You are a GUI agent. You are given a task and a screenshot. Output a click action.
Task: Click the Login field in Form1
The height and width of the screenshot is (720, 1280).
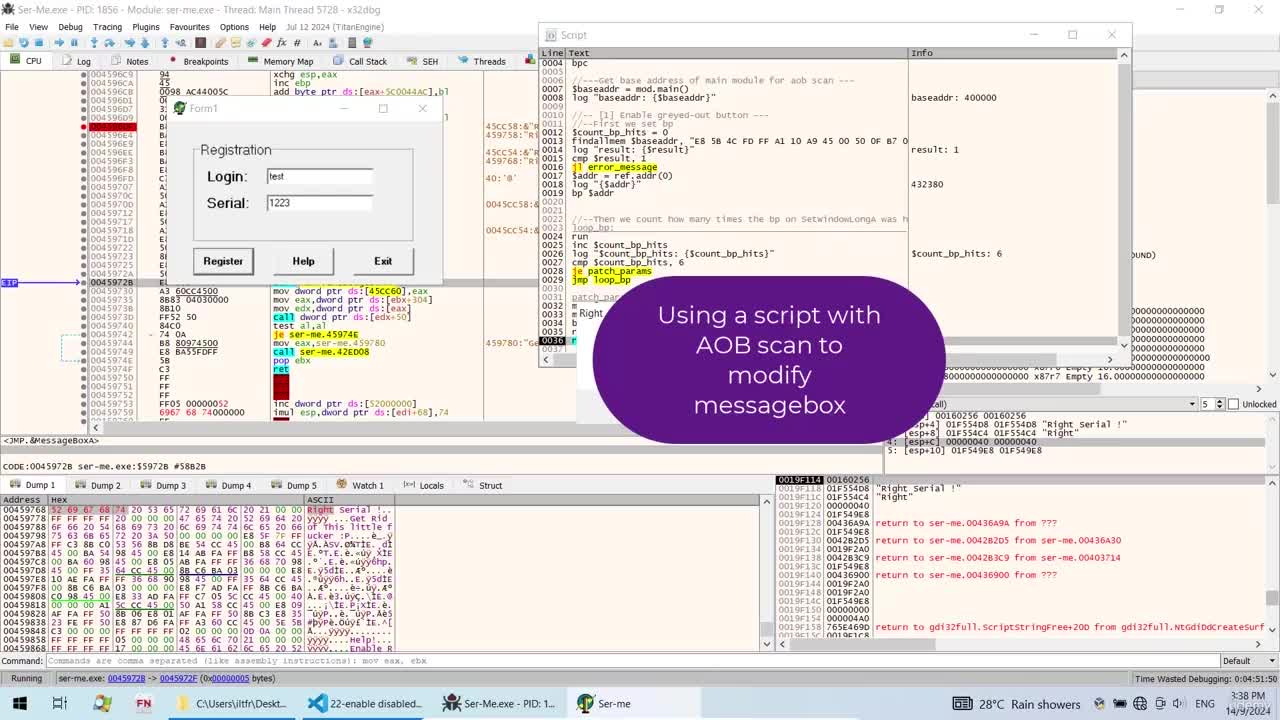(x=320, y=176)
